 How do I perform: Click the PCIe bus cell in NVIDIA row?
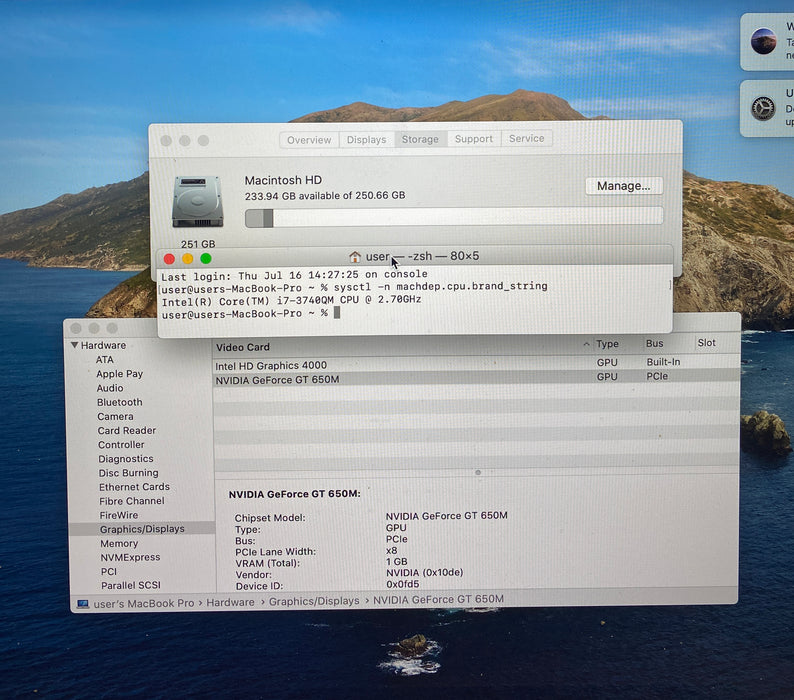pos(657,376)
